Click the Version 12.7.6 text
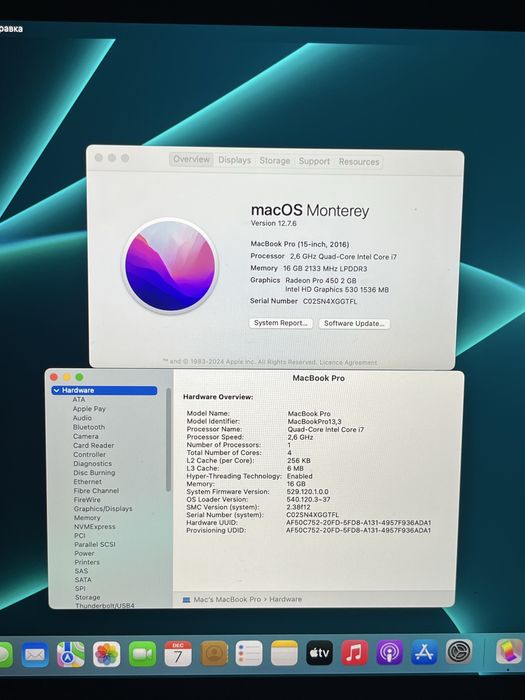Screen dimensions: 525x700 (273, 223)
